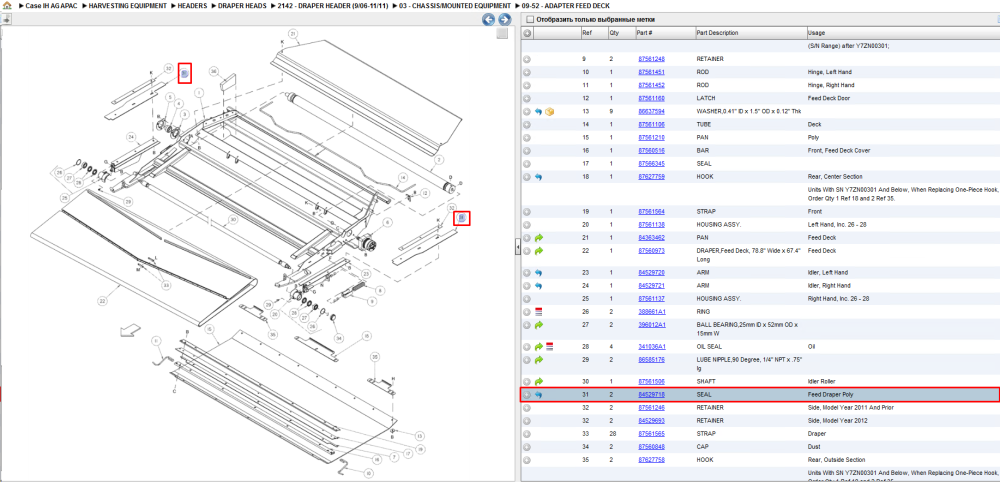Click the green arrow icon in the OIL SEAL row
The width and height of the screenshot is (1000, 482).
pyautogui.click(x=539, y=347)
